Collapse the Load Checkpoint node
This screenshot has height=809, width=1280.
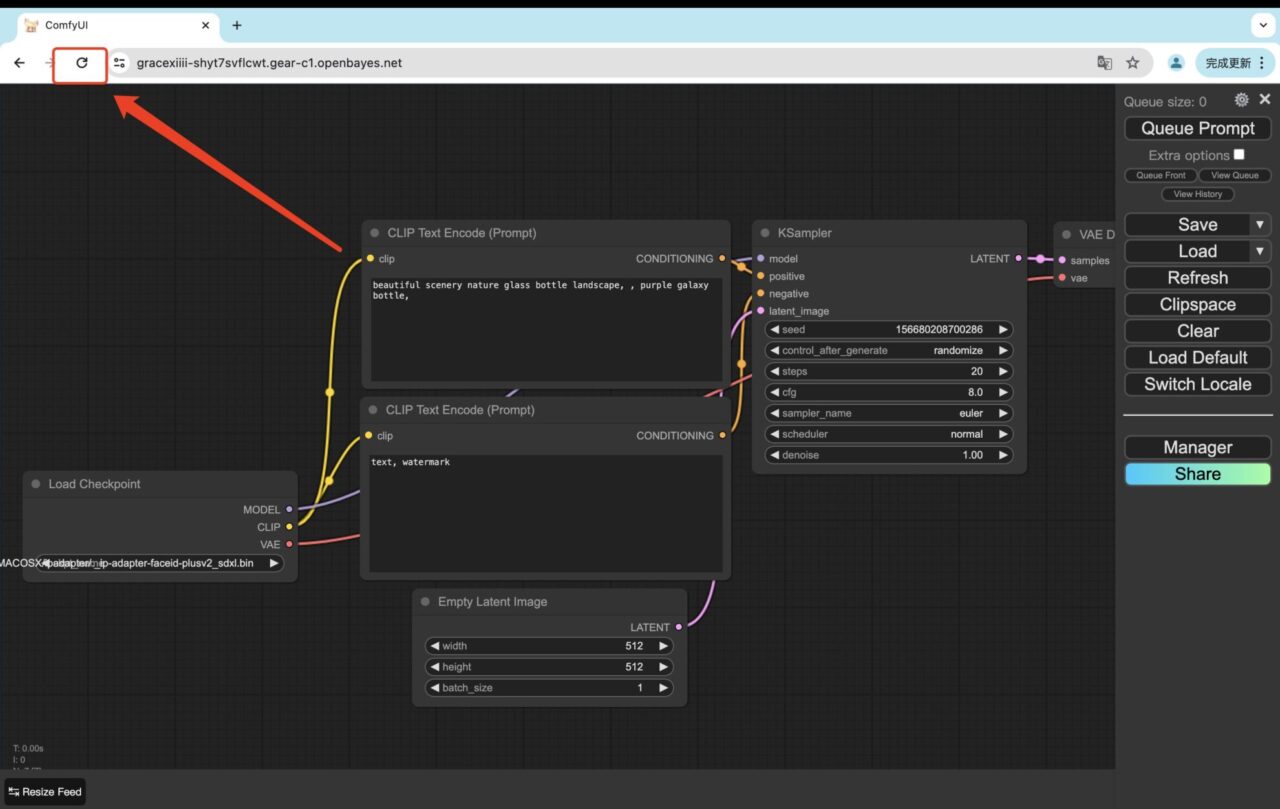click(36, 484)
